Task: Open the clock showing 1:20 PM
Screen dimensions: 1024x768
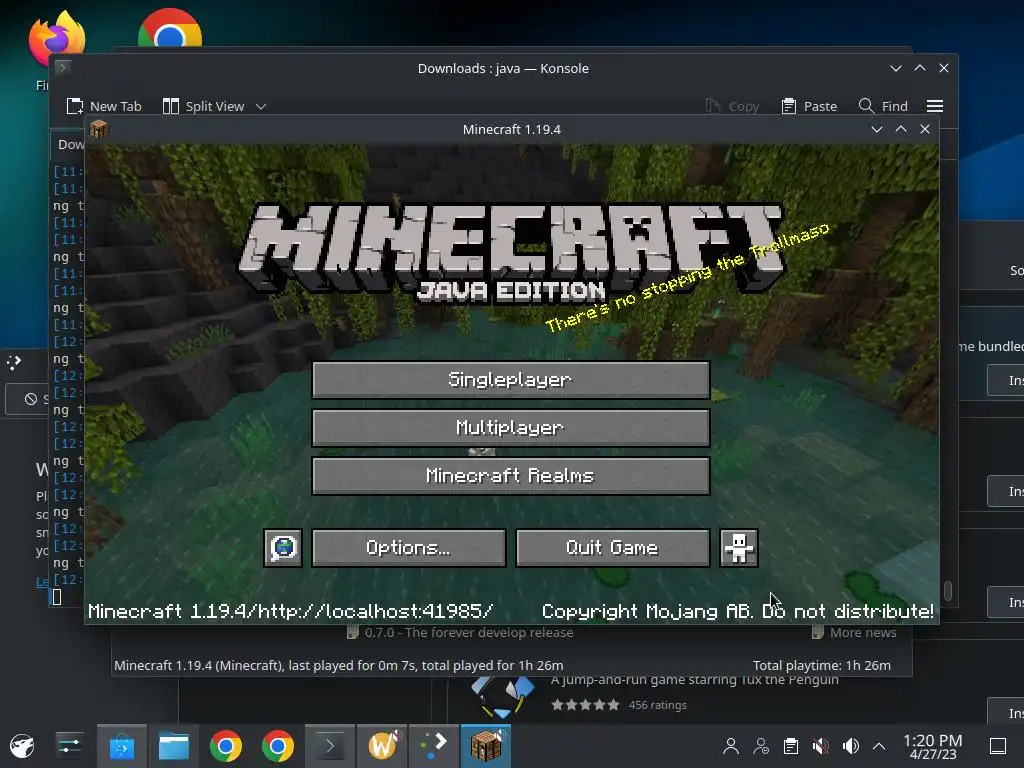Action: (x=933, y=746)
